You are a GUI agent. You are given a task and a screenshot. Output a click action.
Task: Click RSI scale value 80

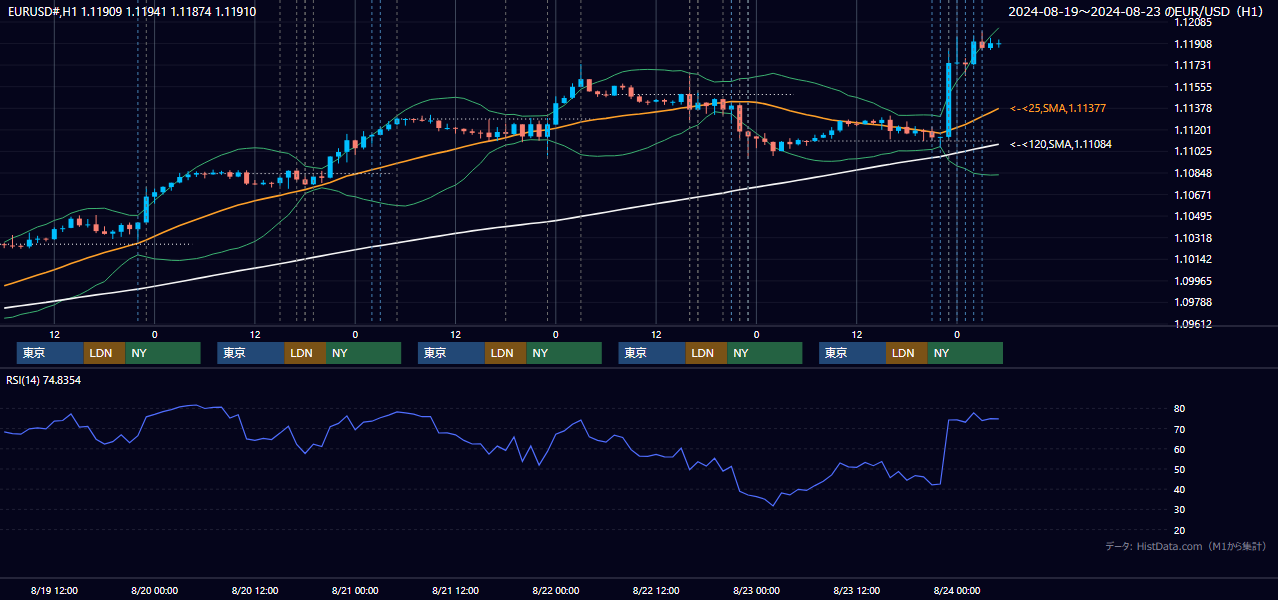[x=1180, y=409]
